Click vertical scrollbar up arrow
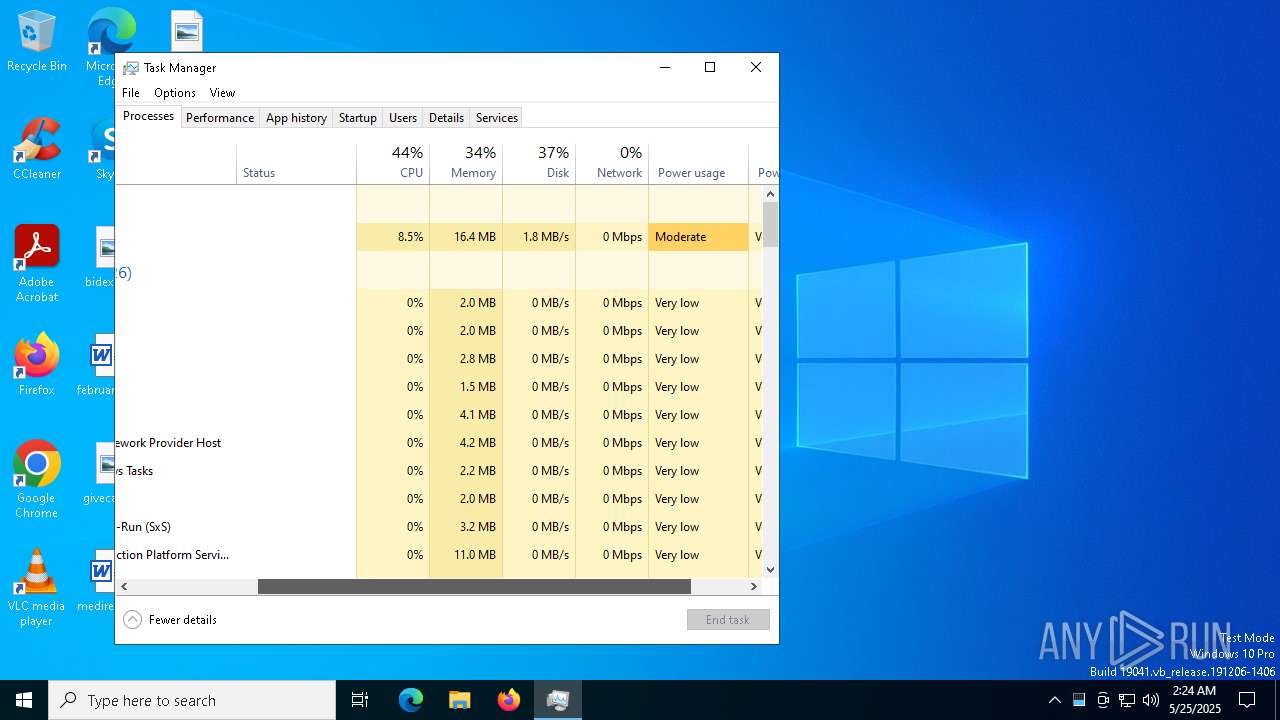The width and height of the screenshot is (1280, 720). click(770, 194)
